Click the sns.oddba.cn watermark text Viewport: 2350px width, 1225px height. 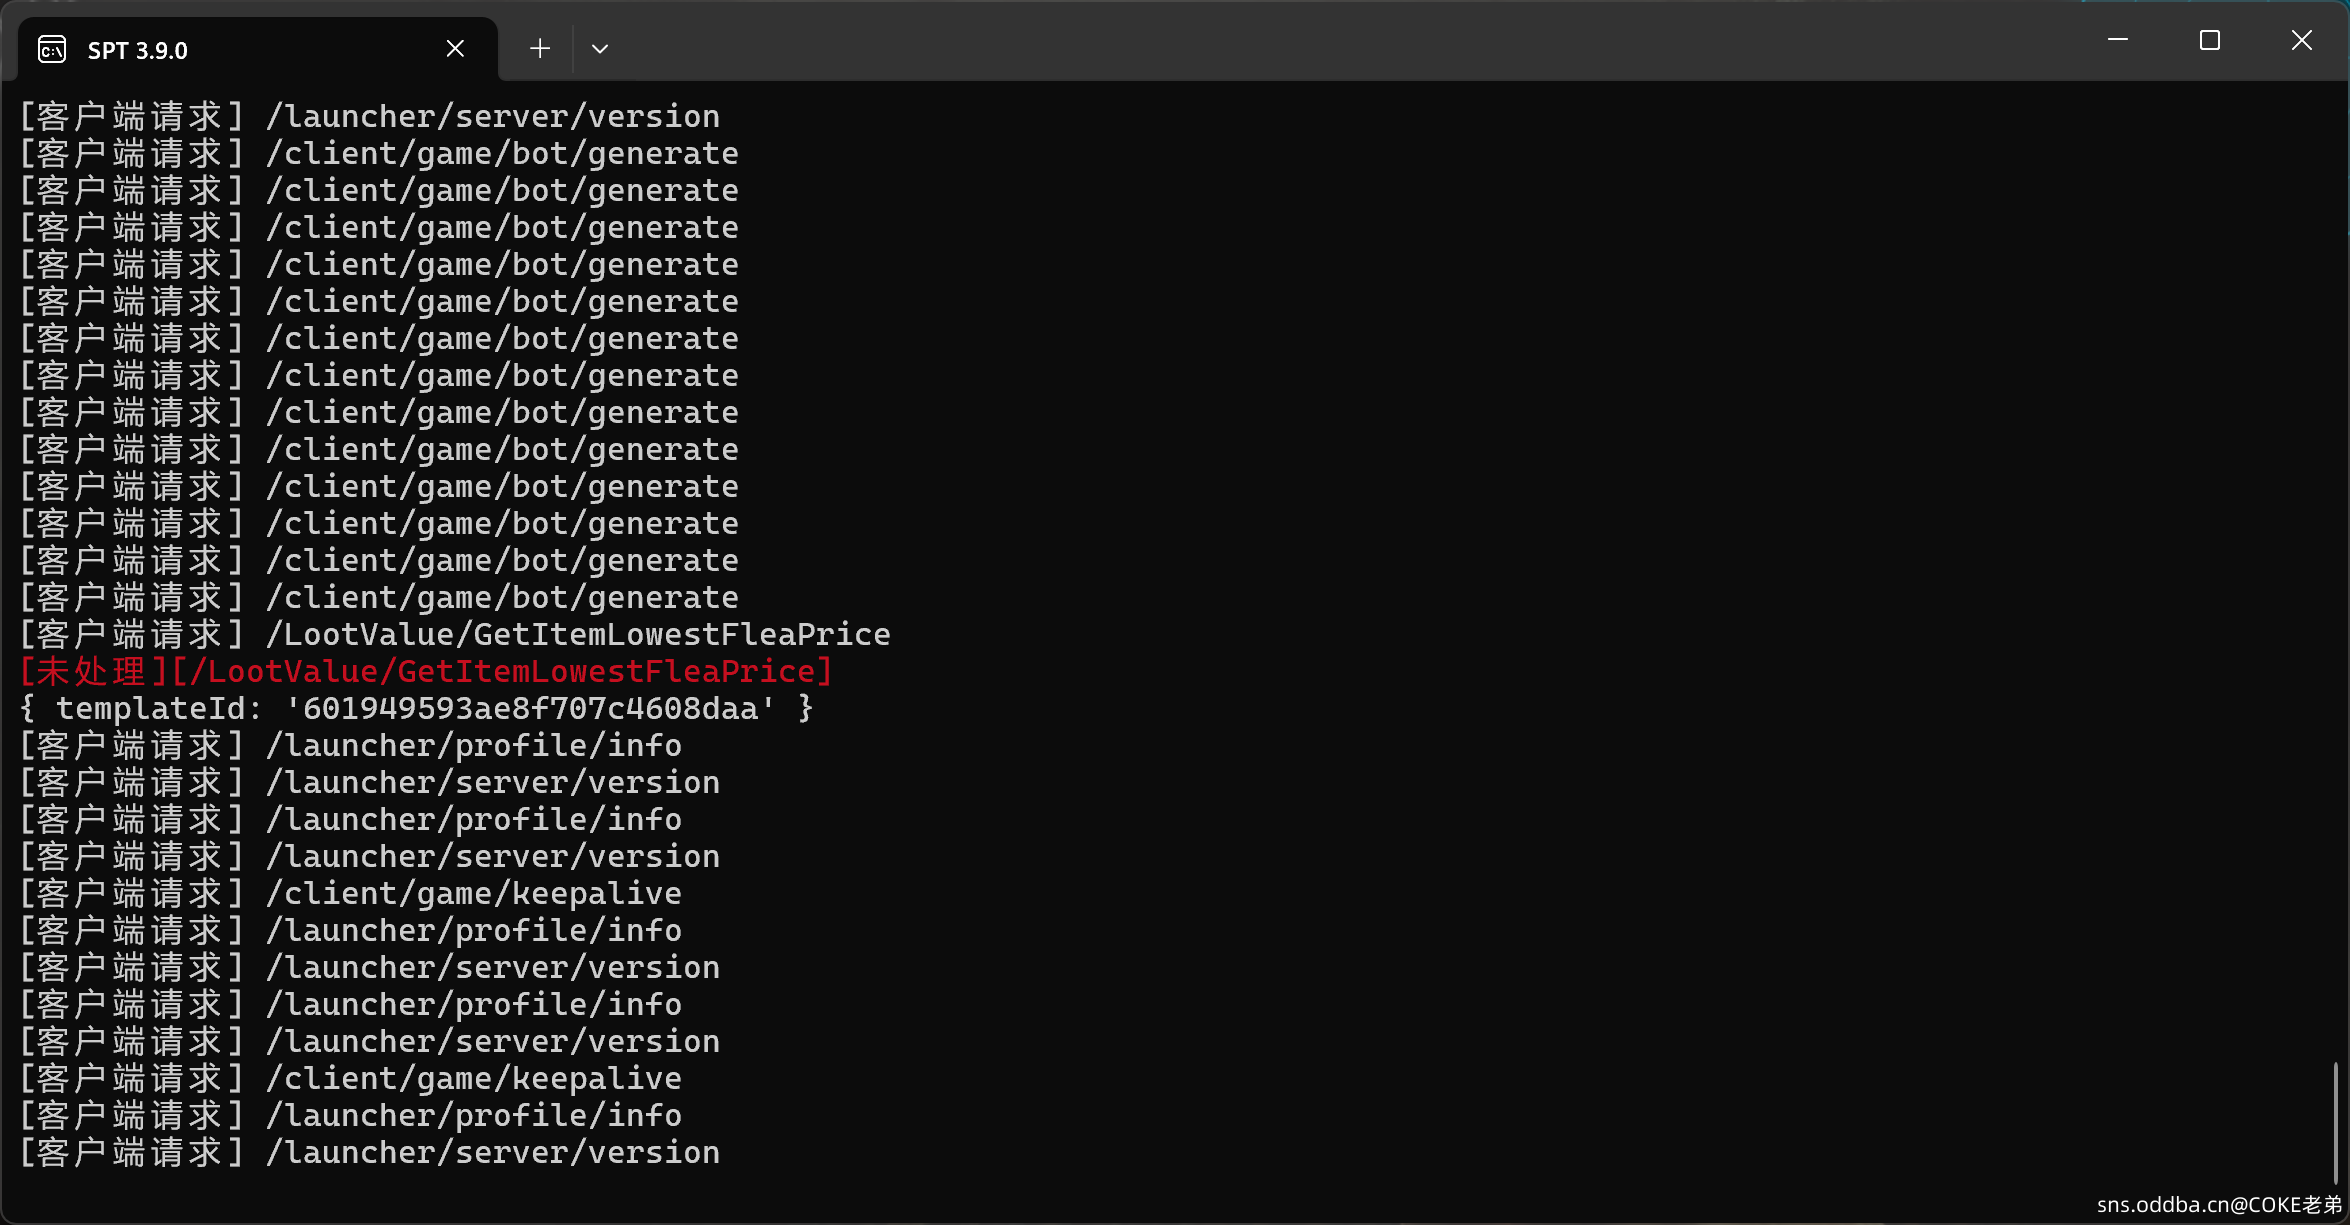click(x=2218, y=1205)
